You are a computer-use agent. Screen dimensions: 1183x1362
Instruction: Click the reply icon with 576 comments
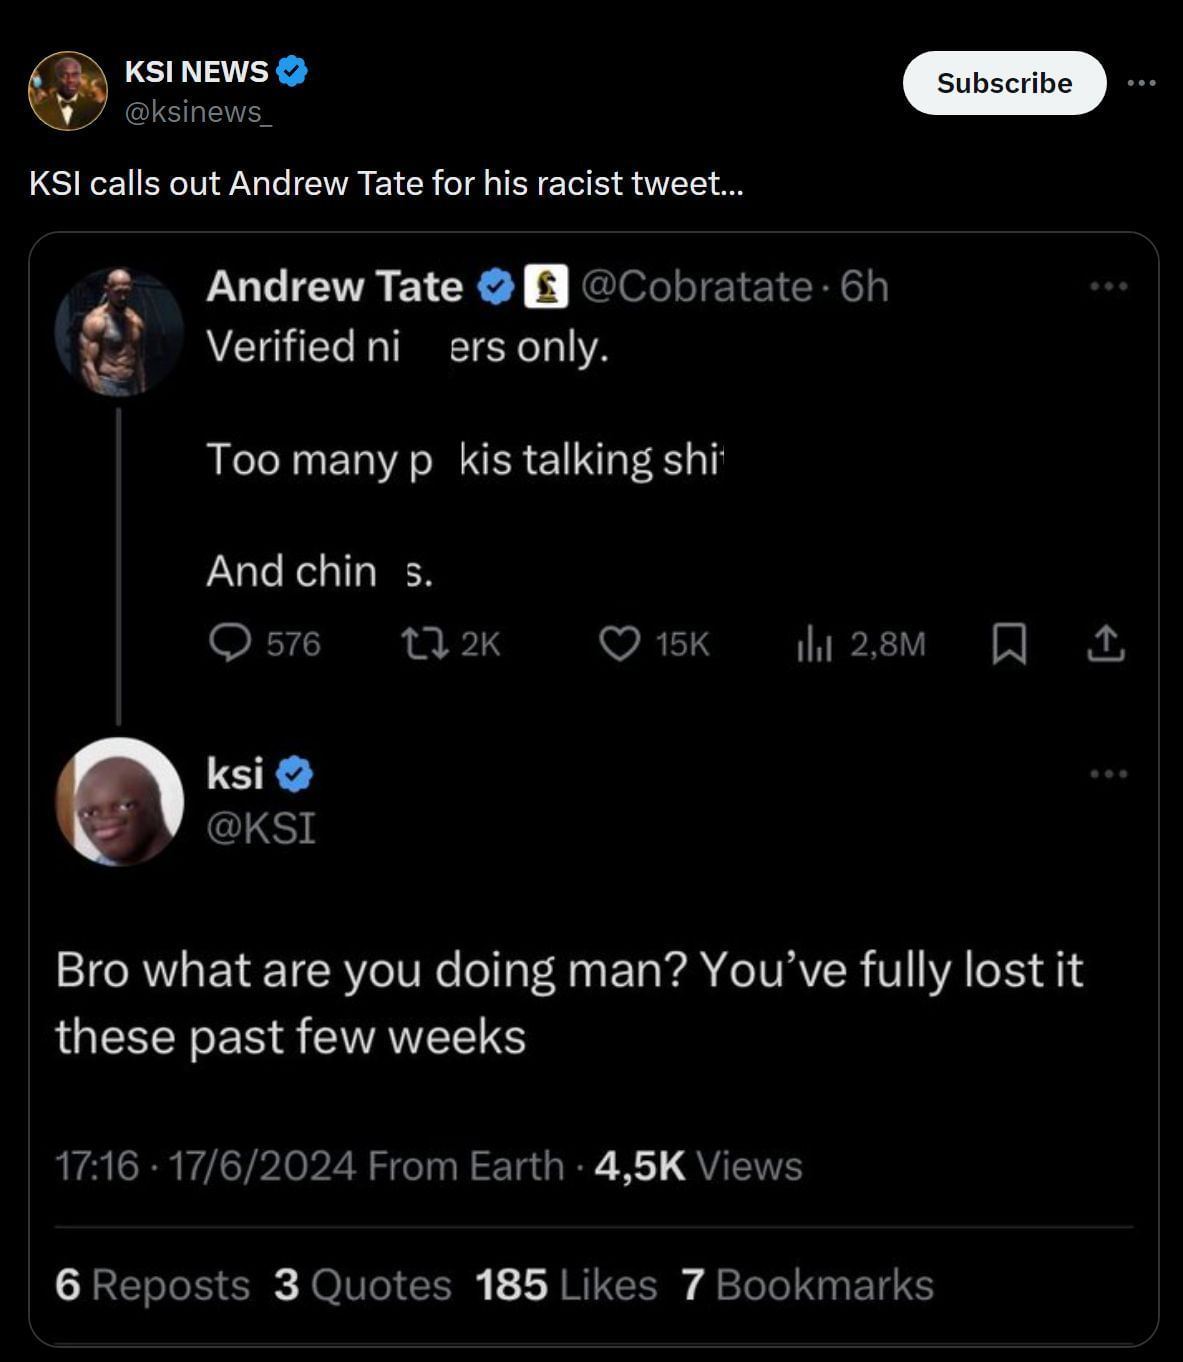click(x=230, y=643)
